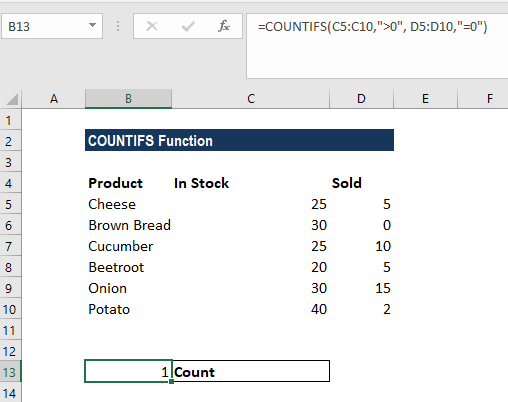The width and height of the screenshot is (508, 402).
Task: Select row 13 header
Action: click(10, 372)
